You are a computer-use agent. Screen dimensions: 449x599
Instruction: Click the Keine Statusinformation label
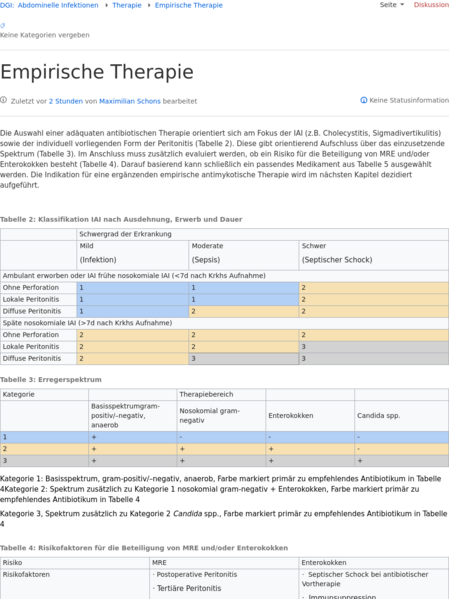409,100
